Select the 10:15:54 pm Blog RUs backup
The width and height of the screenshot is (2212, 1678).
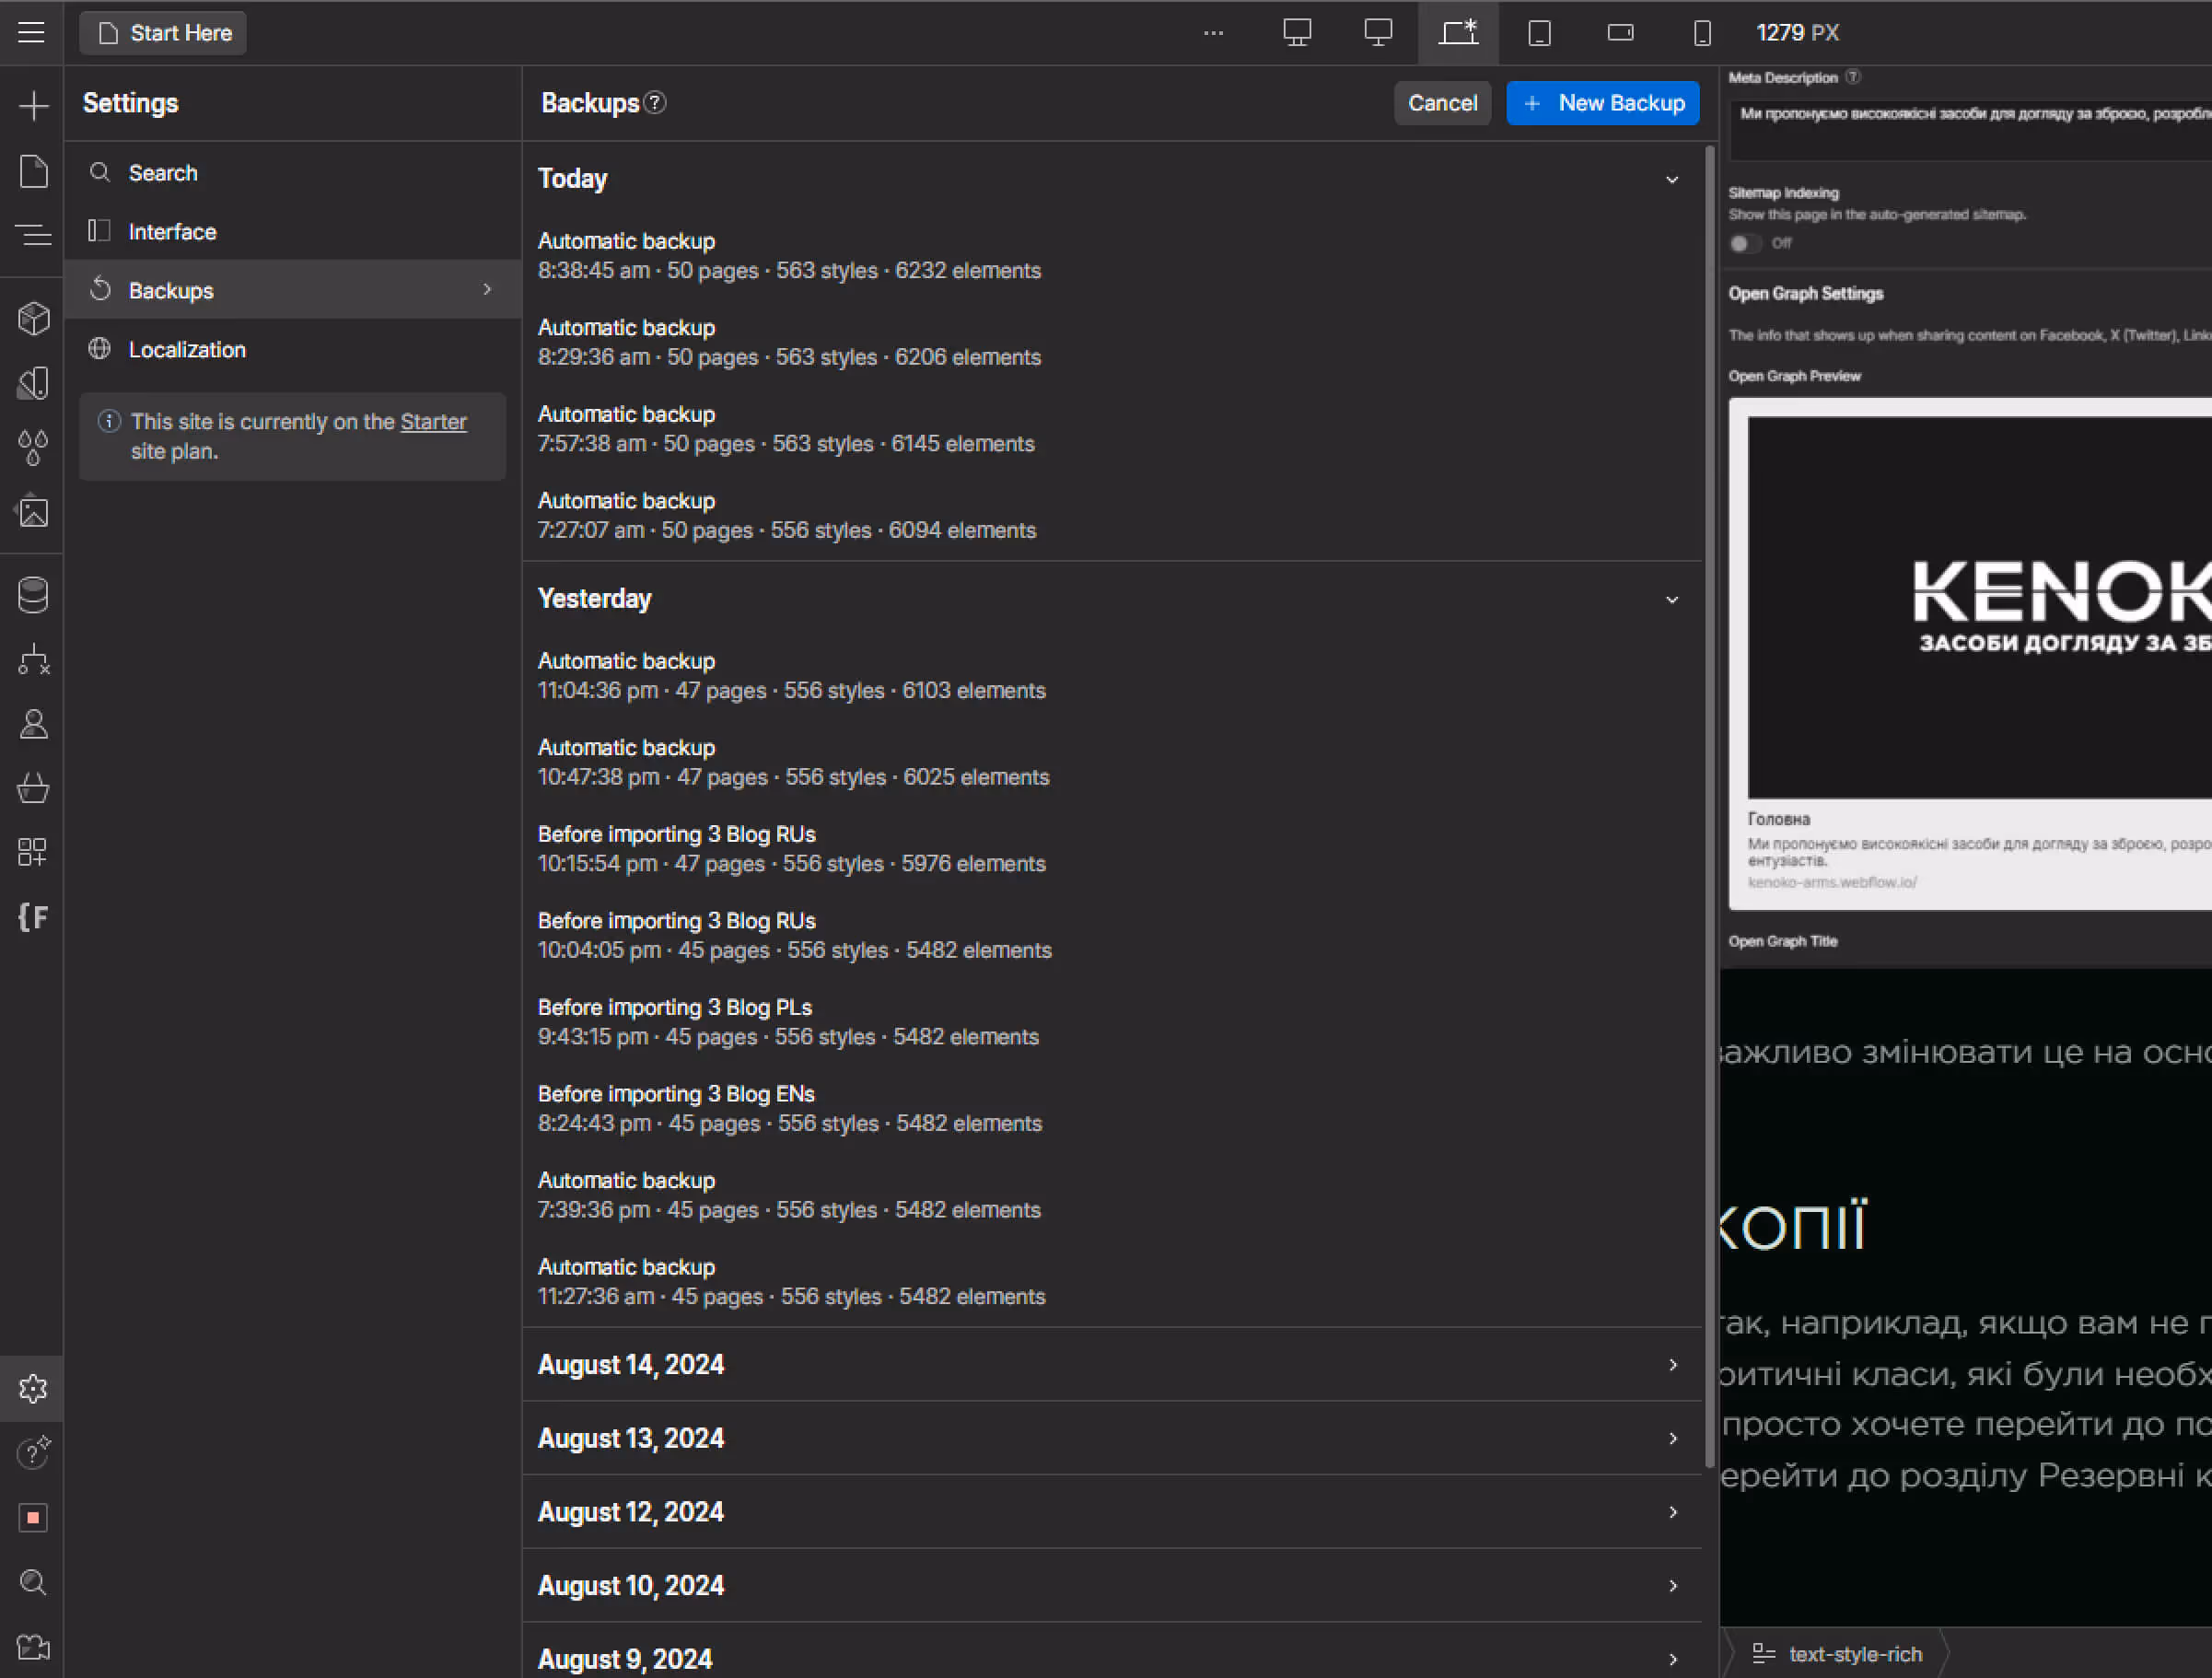[1112, 849]
